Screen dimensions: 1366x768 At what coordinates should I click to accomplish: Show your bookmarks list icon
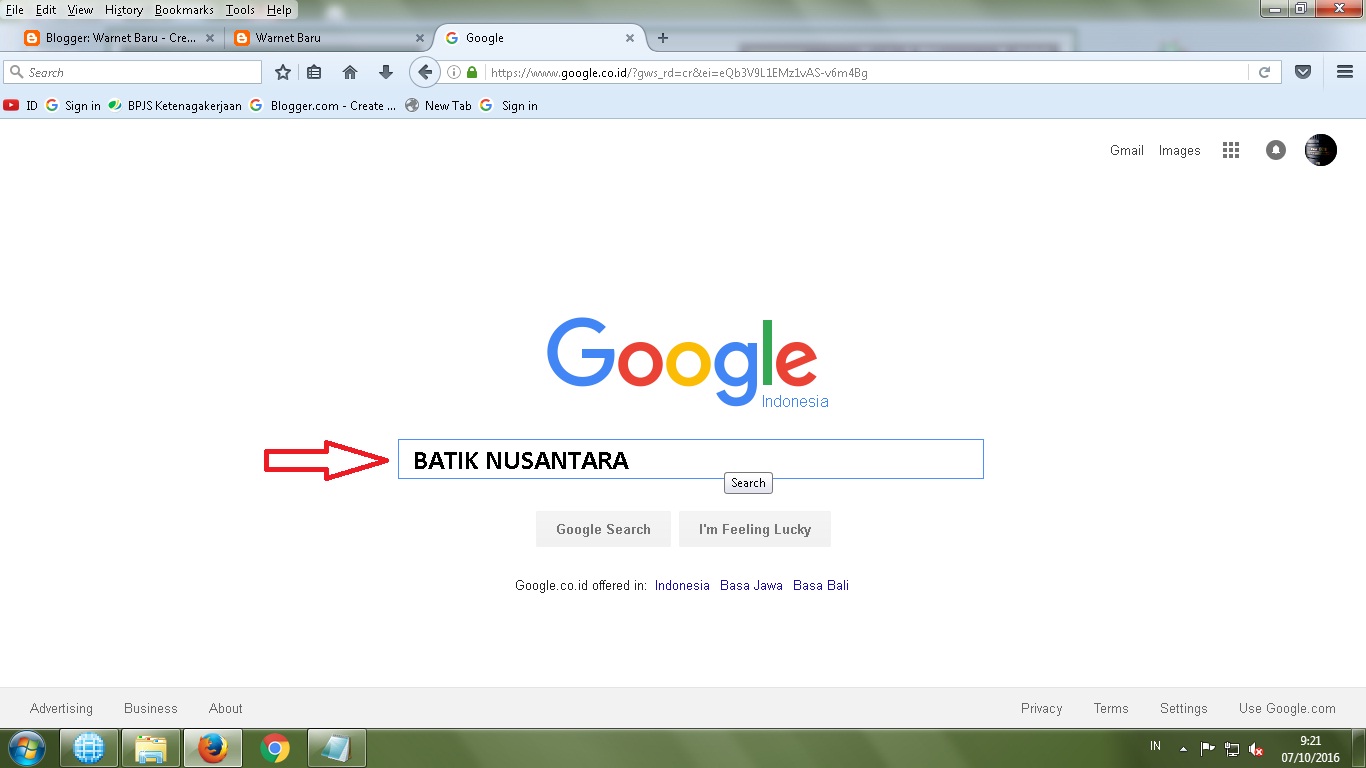314,72
